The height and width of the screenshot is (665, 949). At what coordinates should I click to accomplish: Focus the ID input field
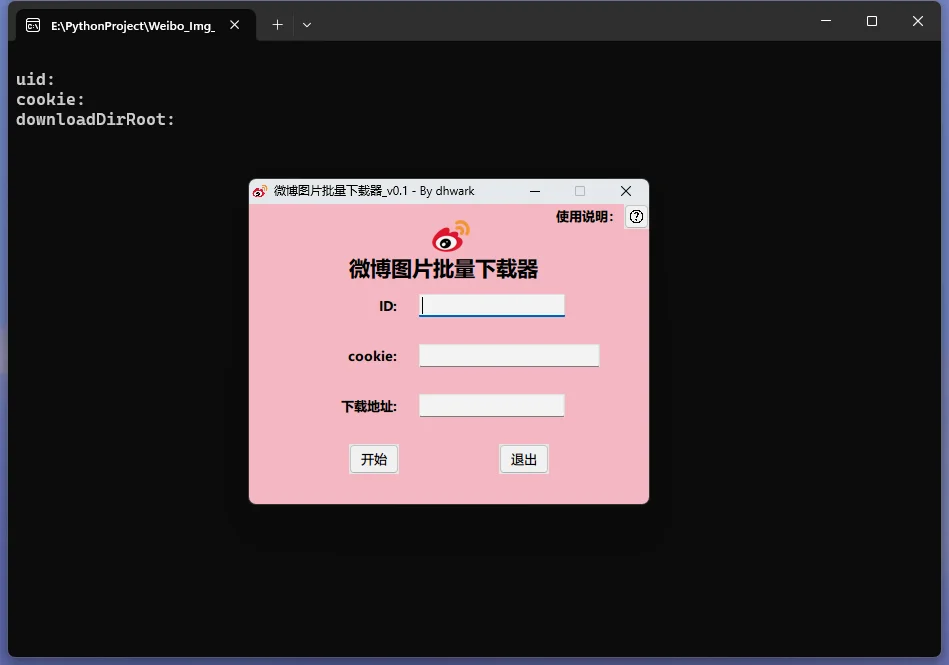click(491, 306)
